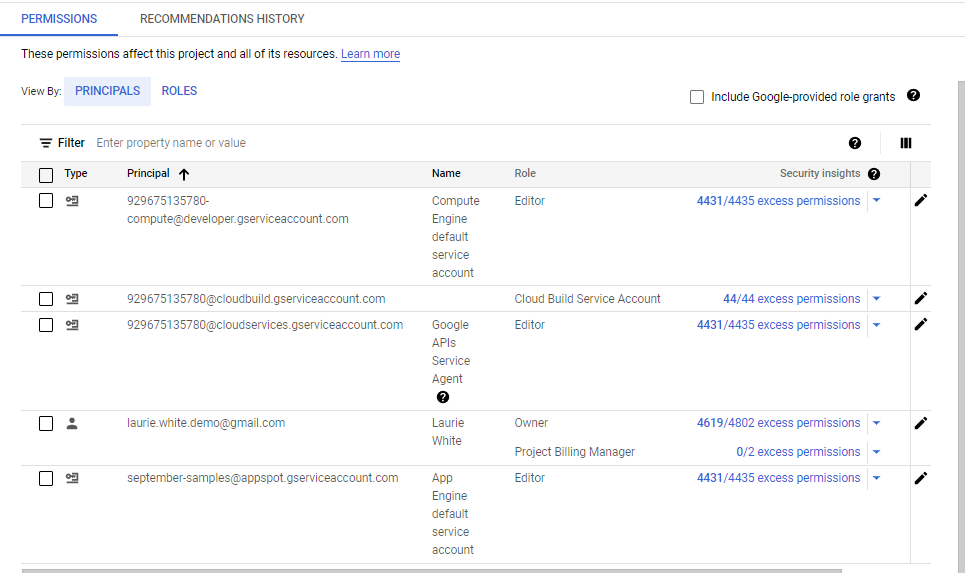Click help icon beside Google APIs Service Agent

click(443, 397)
